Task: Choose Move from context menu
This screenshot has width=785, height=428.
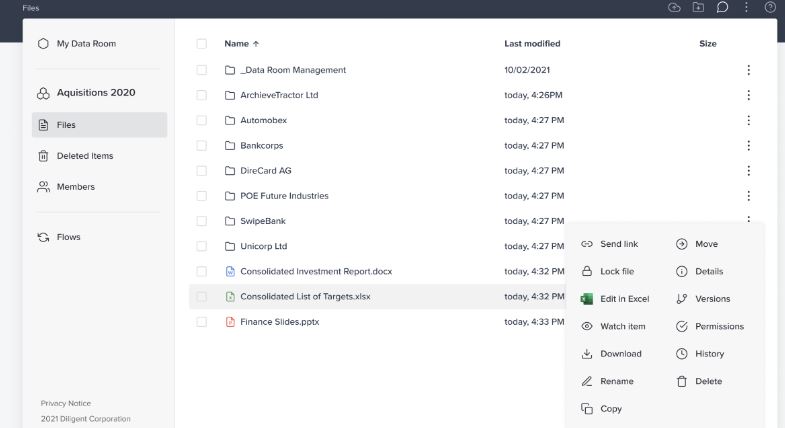Action: pyautogui.click(x=697, y=244)
